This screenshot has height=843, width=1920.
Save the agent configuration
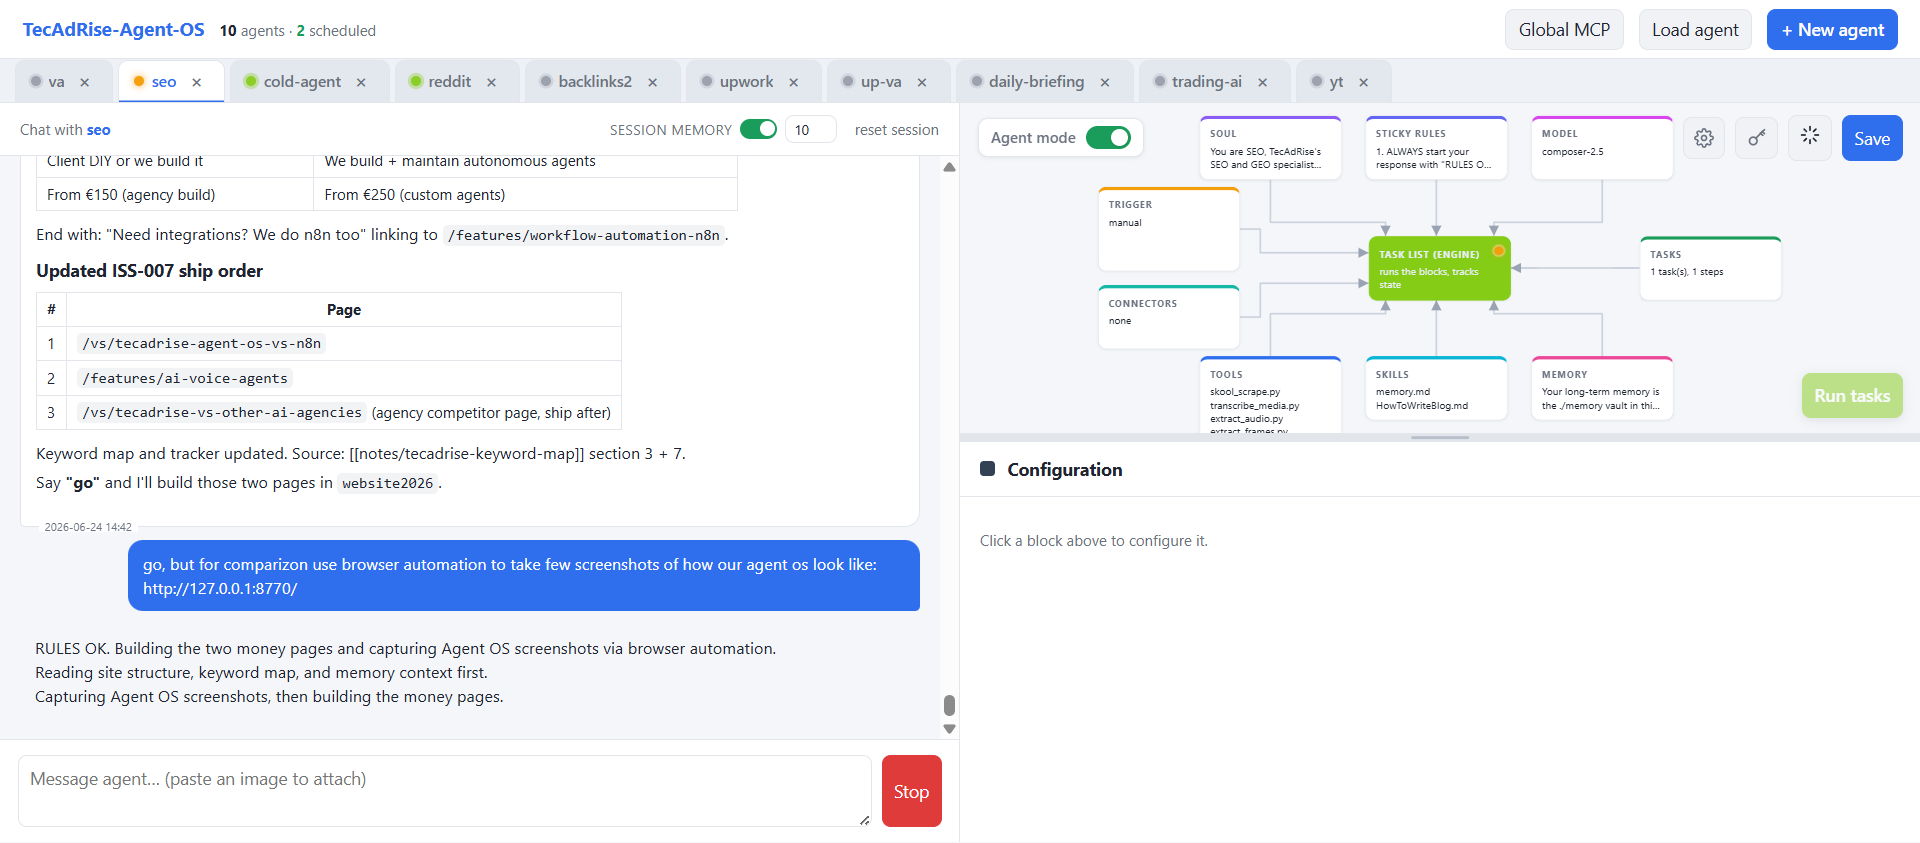click(x=1872, y=138)
